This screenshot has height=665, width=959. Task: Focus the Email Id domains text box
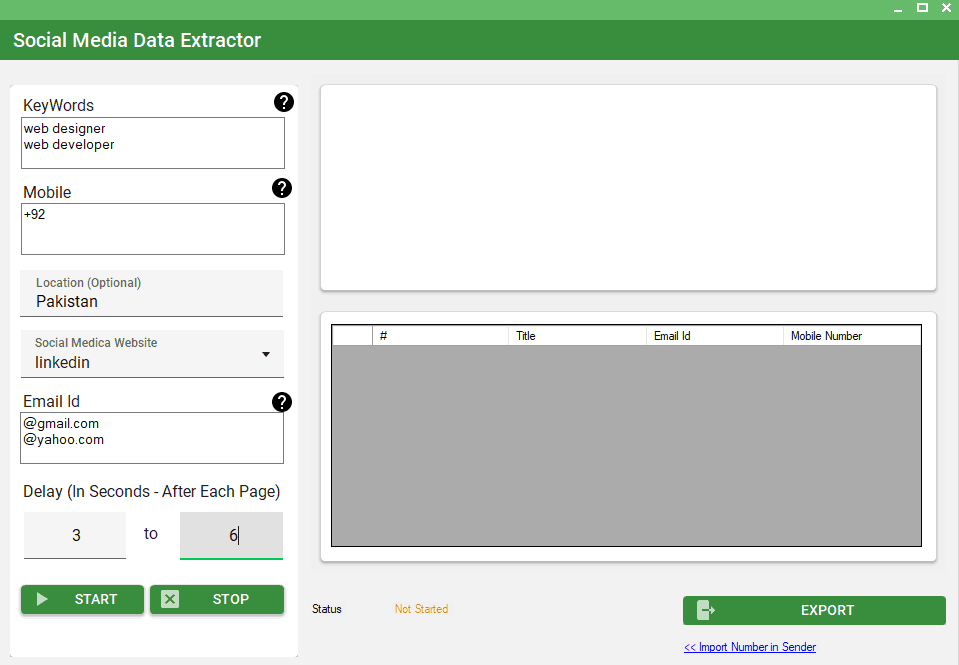[152, 438]
